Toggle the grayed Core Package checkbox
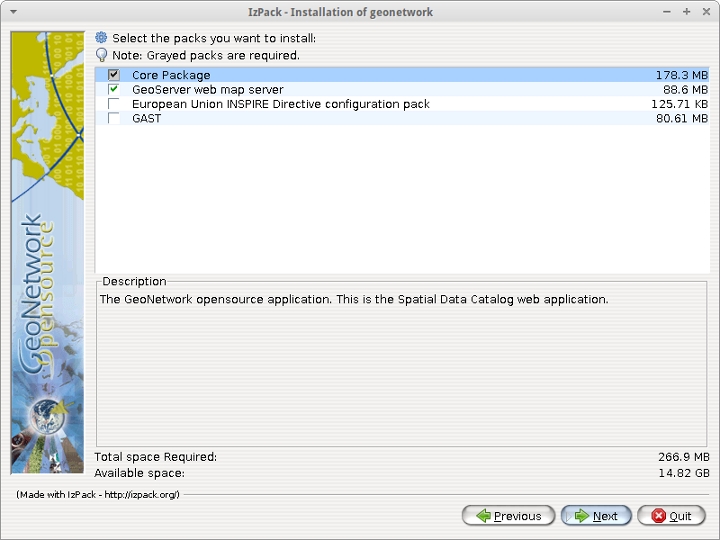 coord(114,75)
